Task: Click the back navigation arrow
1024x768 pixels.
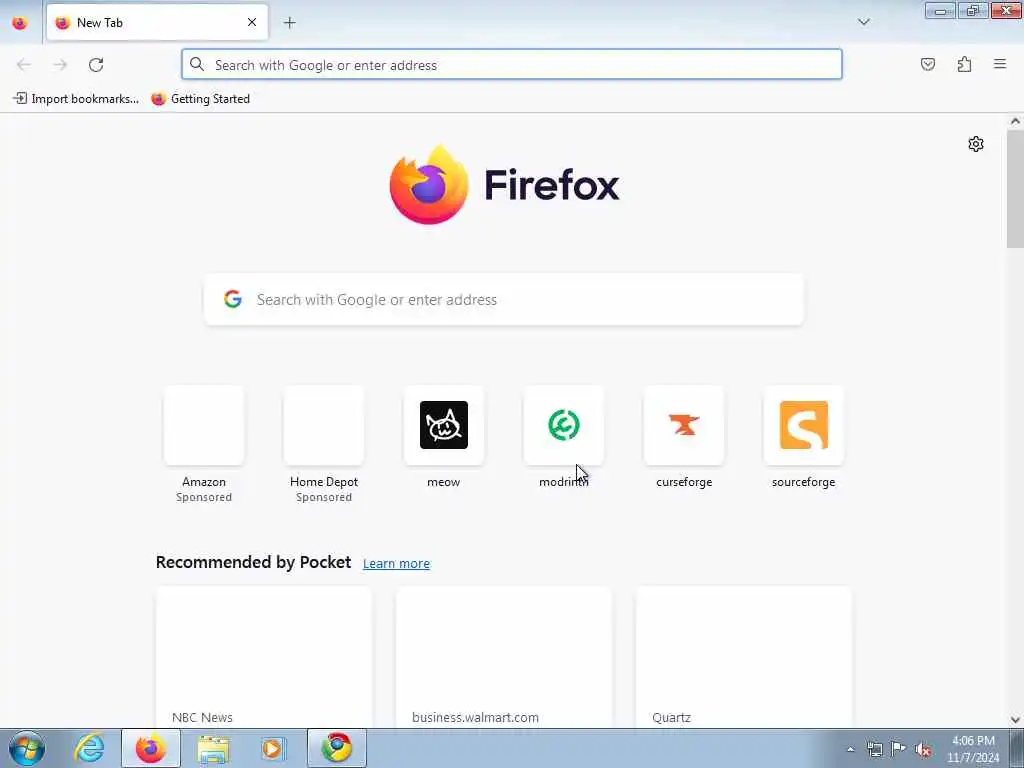Action: (24, 65)
